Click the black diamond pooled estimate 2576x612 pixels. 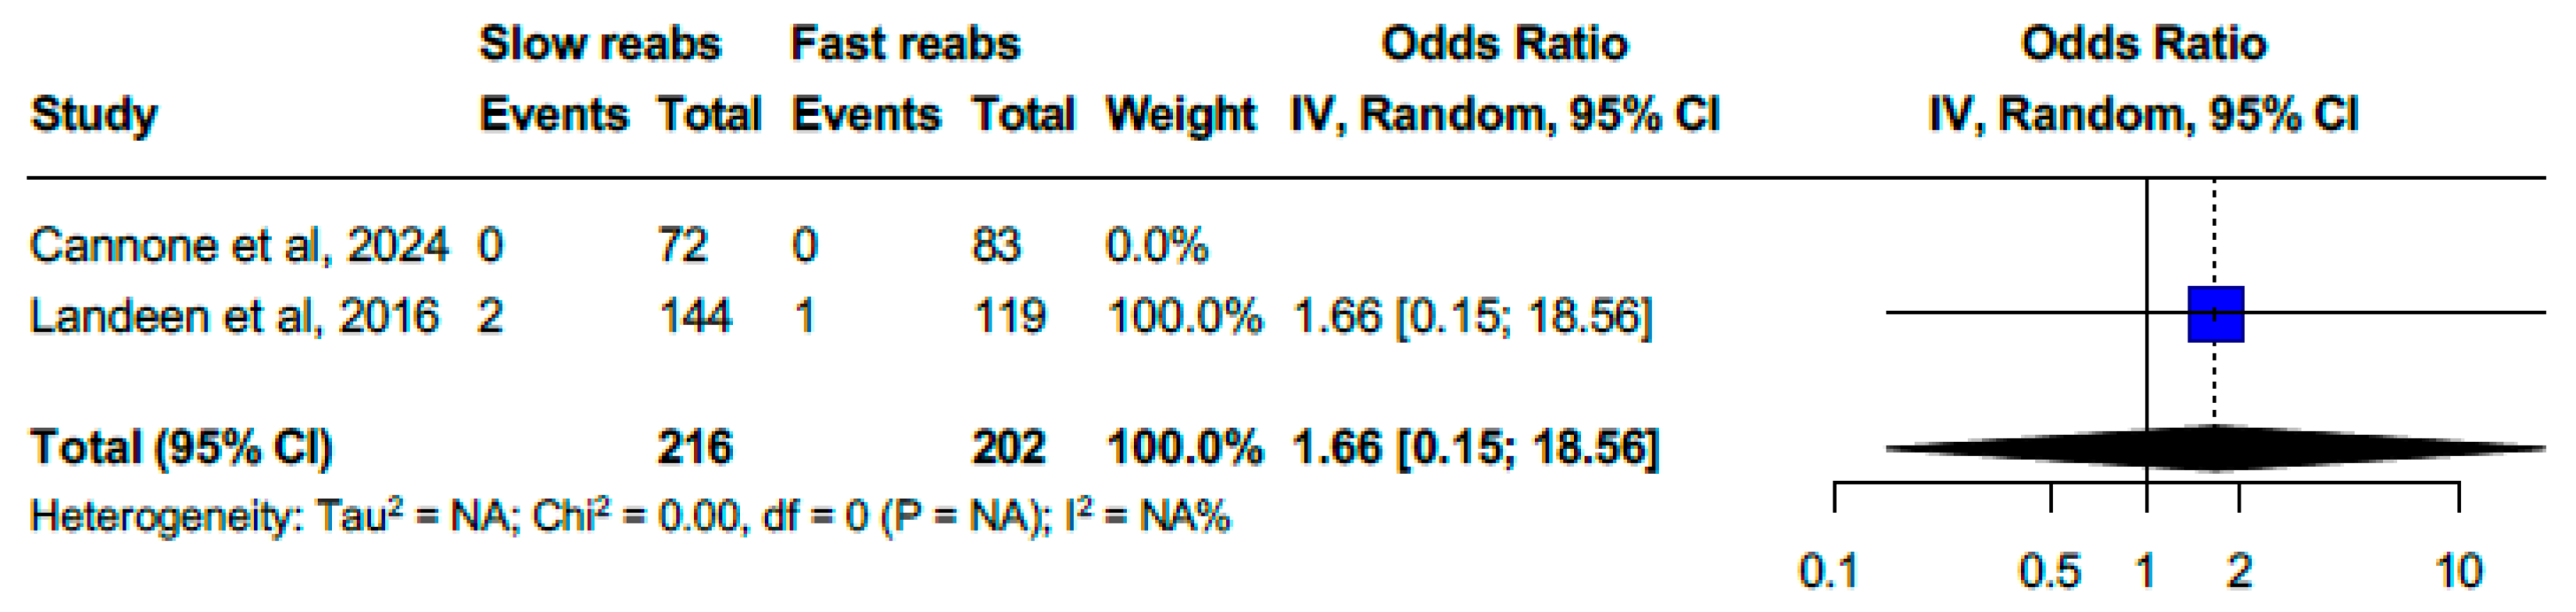coord(2215,448)
